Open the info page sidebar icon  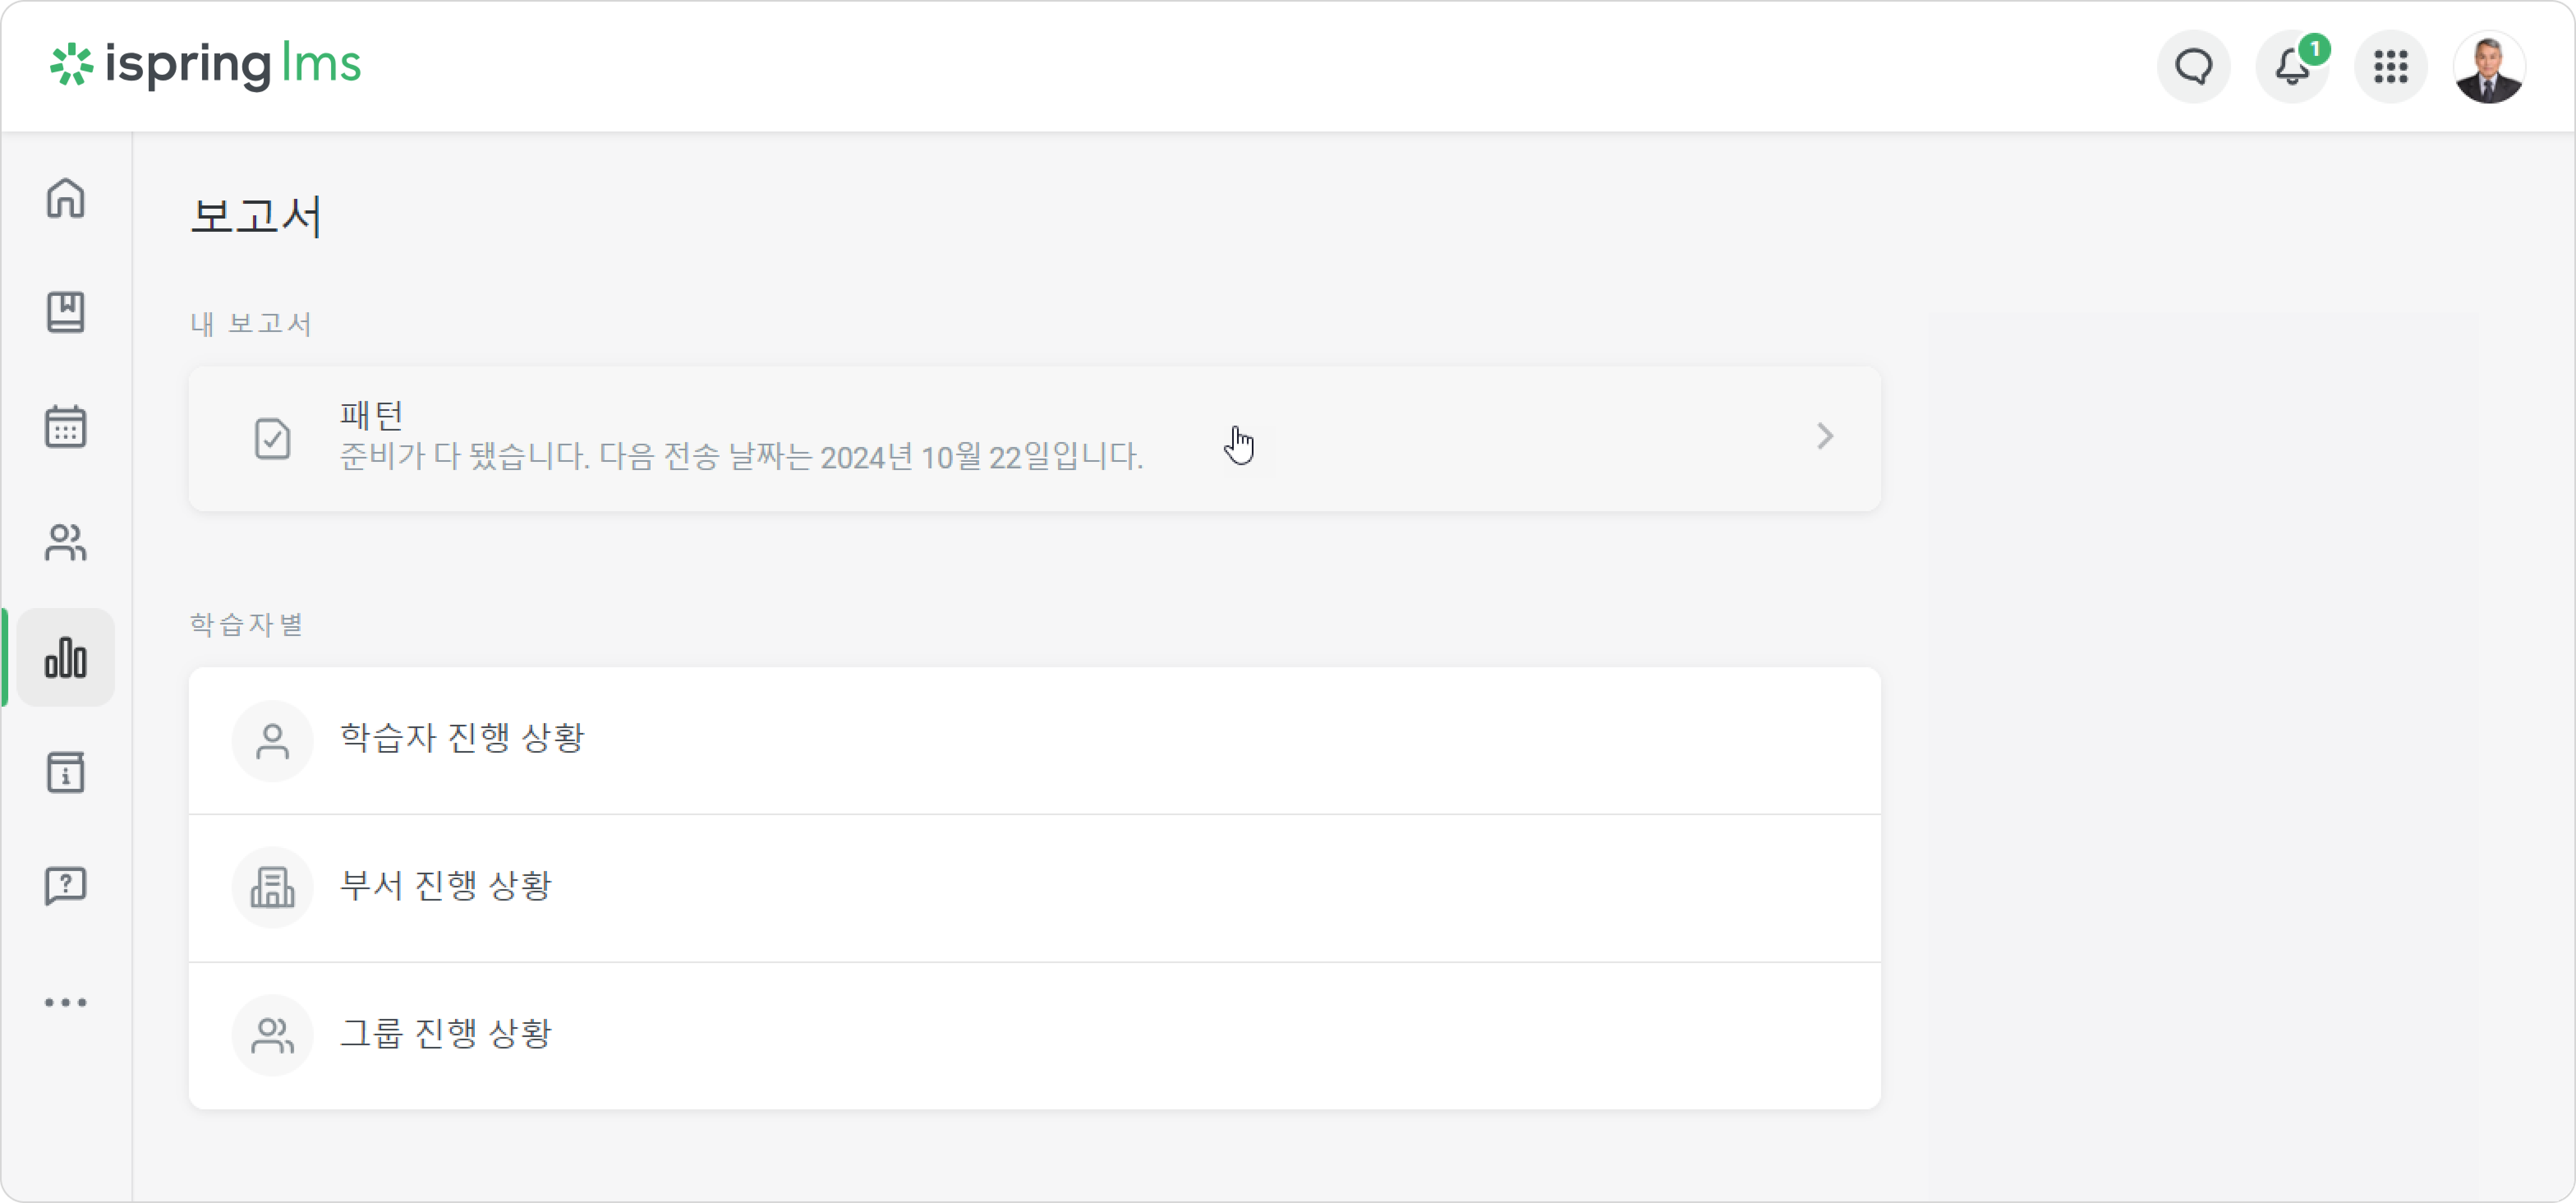coord(66,772)
